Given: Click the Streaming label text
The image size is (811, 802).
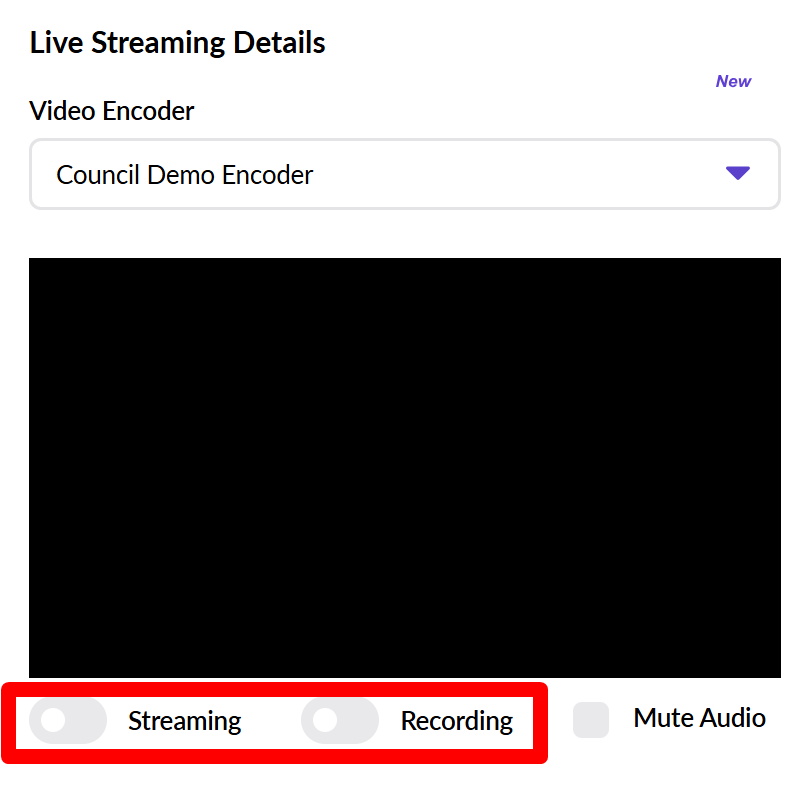Looking at the screenshot, I should (185, 721).
